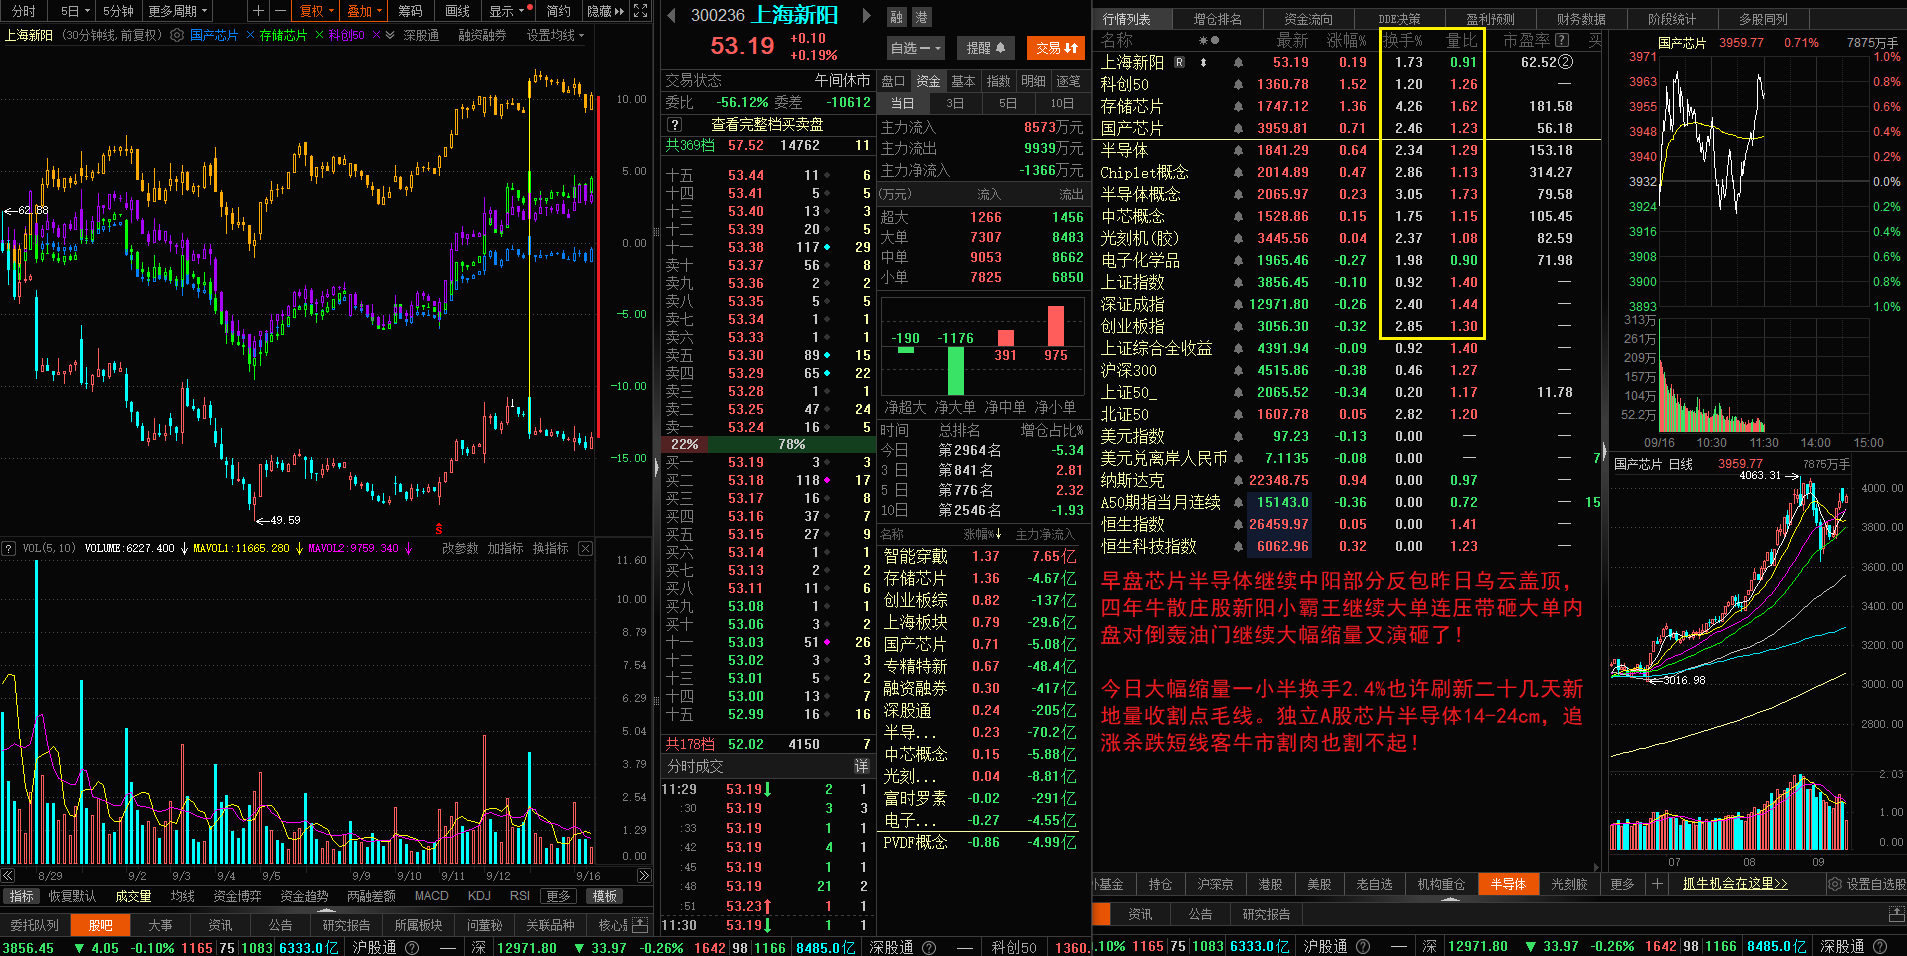Click bell icon in 半导体 list row
Viewport: 1907px width, 956px height.
click(x=1238, y=150)
